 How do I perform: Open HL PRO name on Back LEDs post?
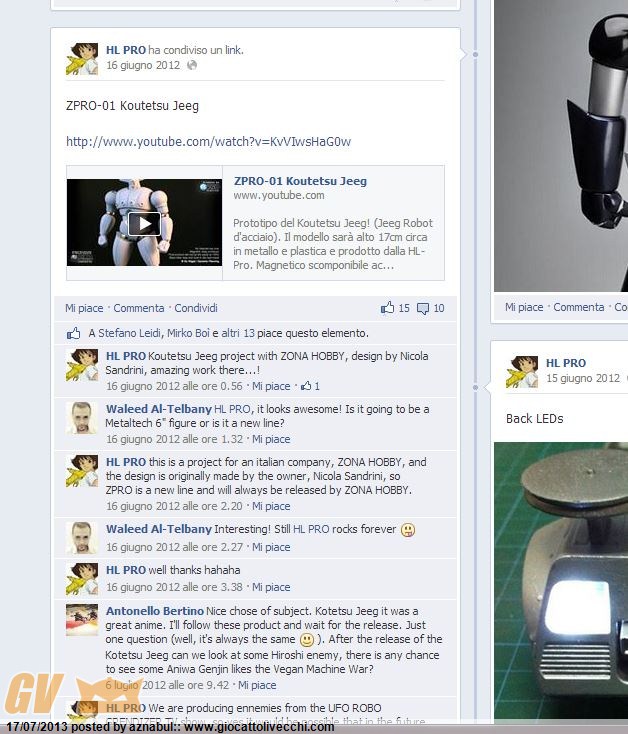coord(566,363)
